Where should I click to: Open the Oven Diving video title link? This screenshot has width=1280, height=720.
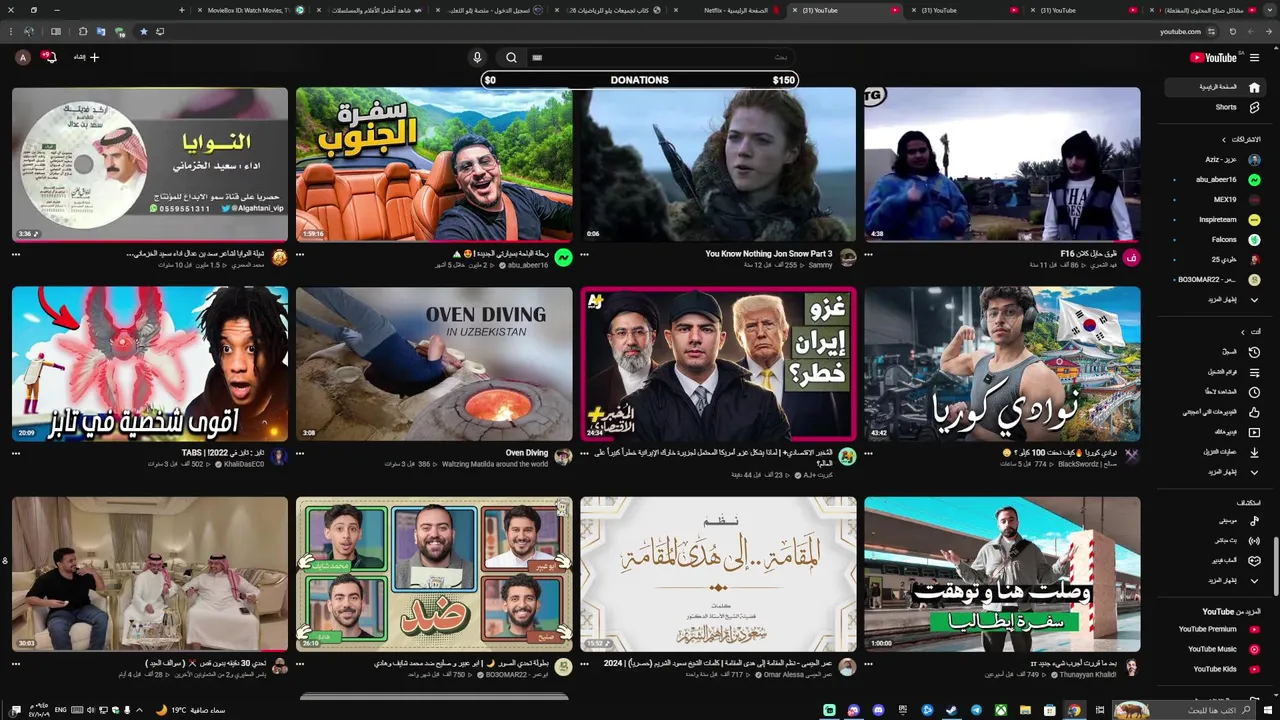(527, 453)
